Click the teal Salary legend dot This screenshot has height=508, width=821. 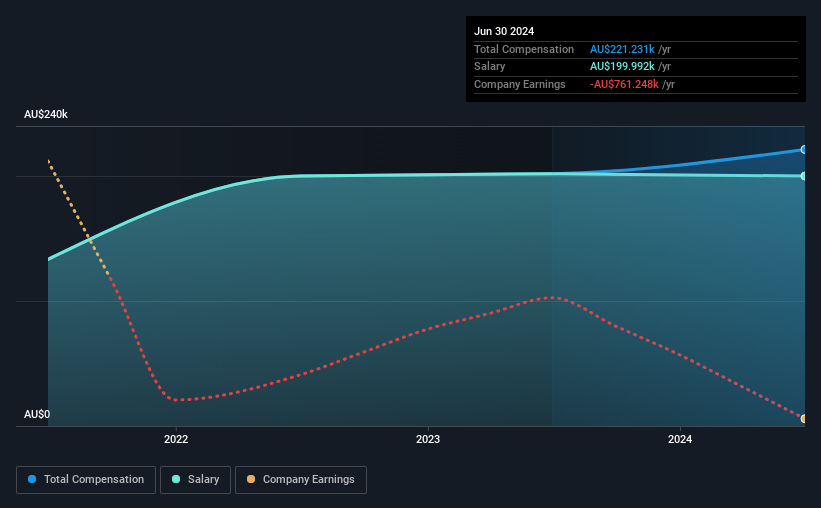tap(176, 479)
